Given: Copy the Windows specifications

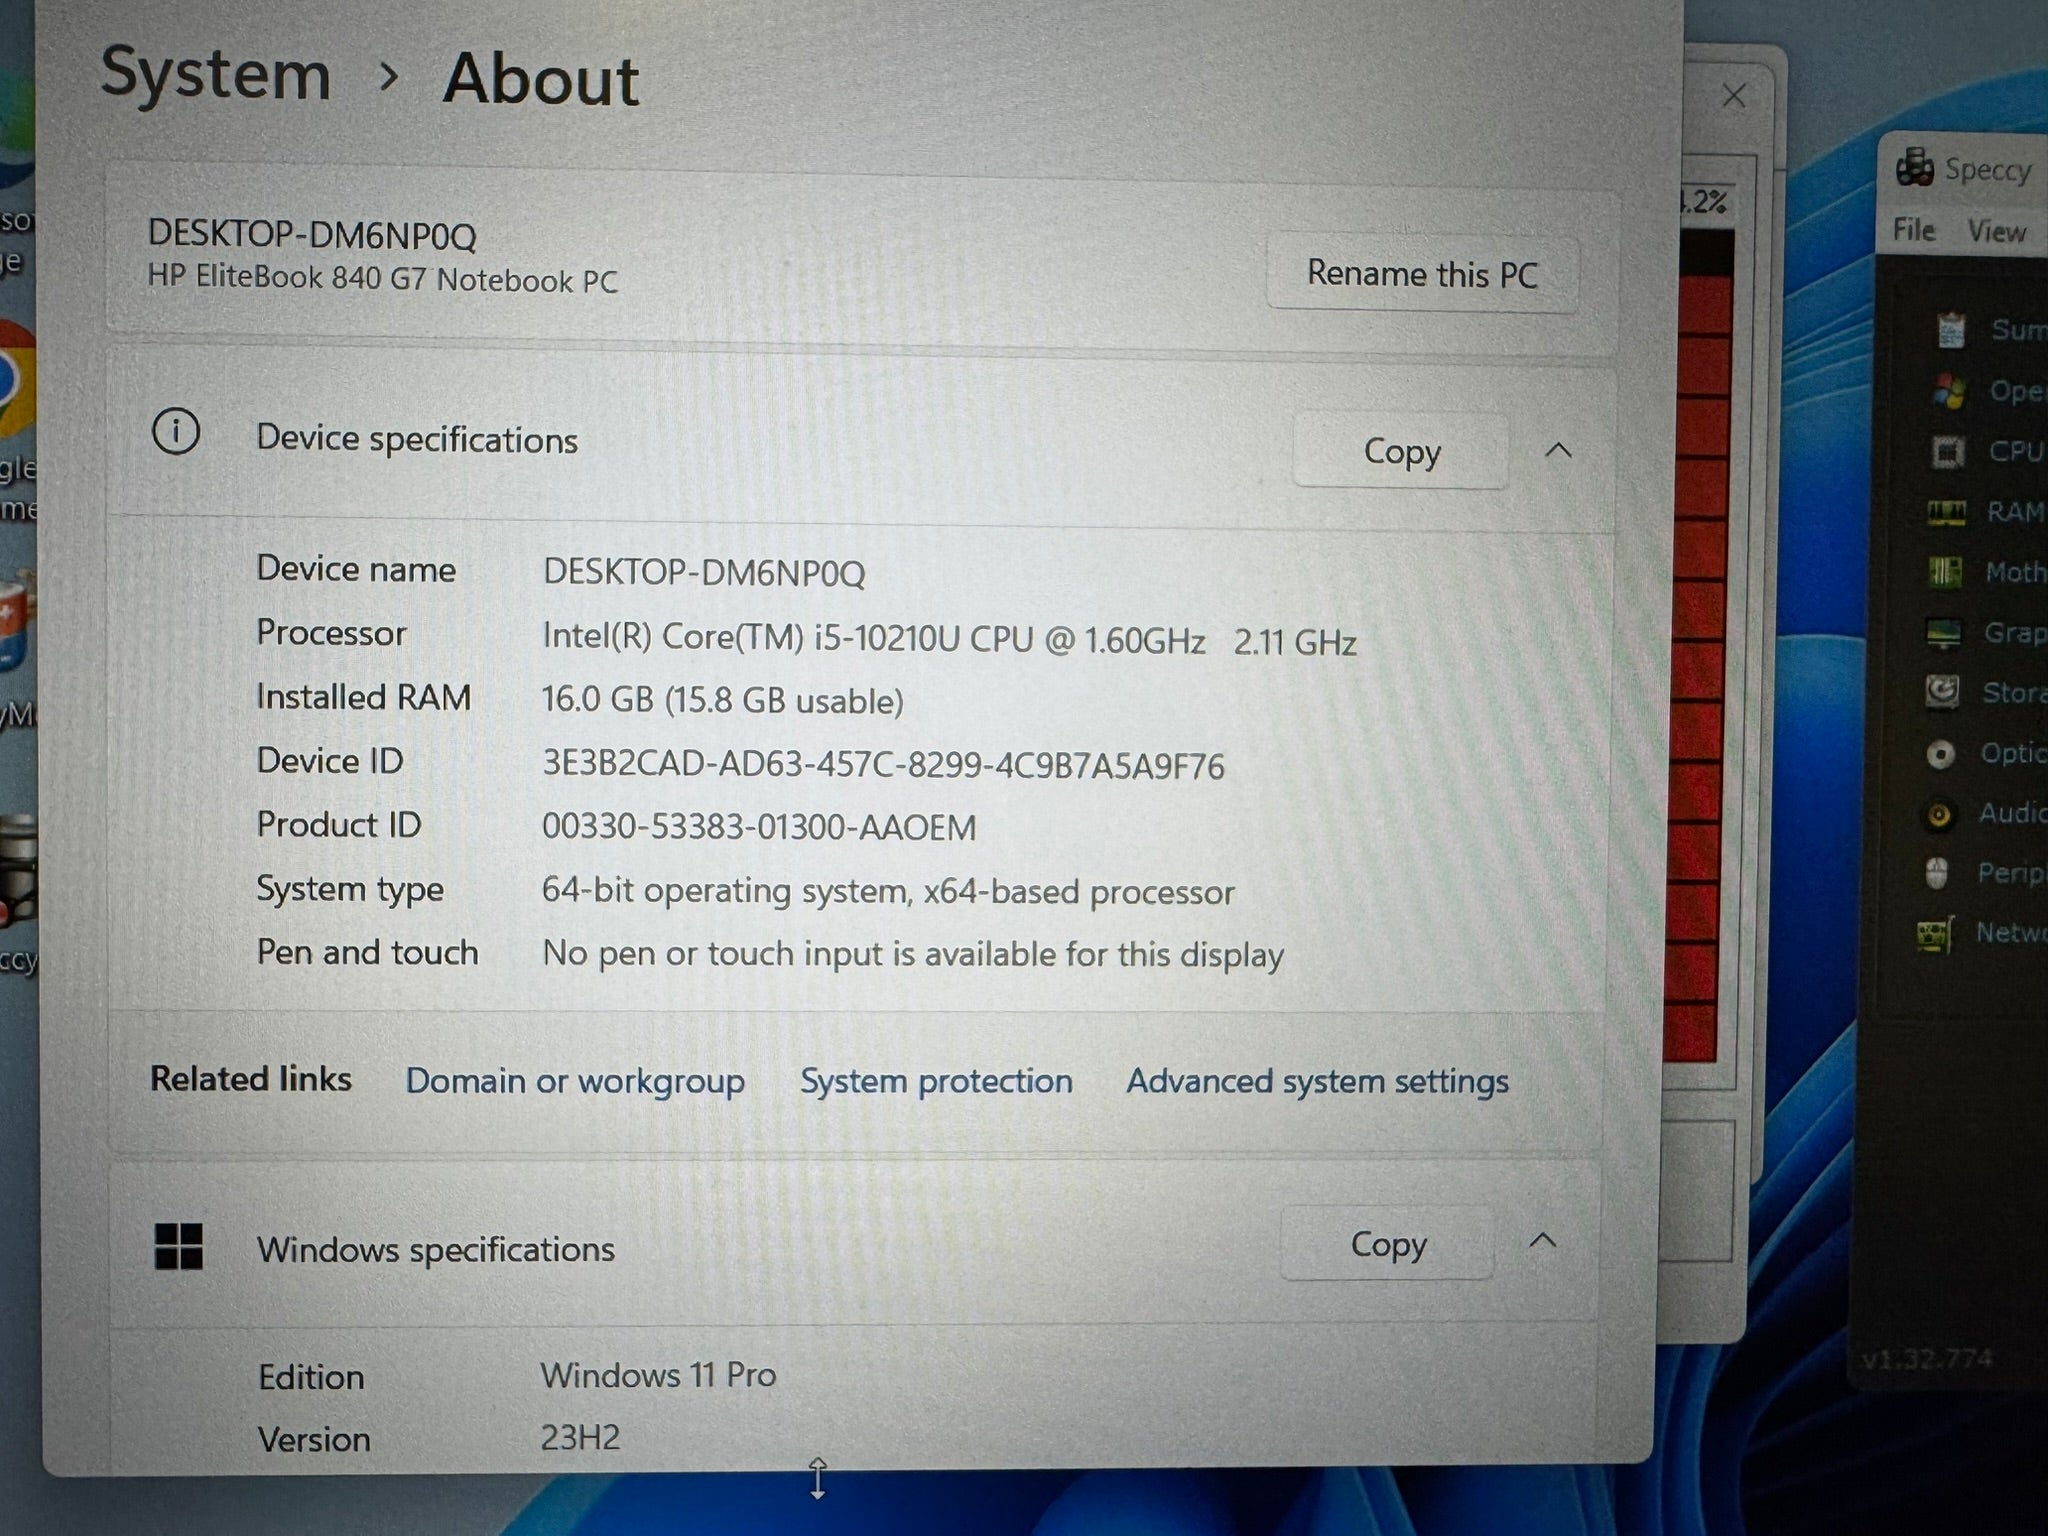Looking at the screenshot, I should pyautogui.click(x=1387, y=1244).
